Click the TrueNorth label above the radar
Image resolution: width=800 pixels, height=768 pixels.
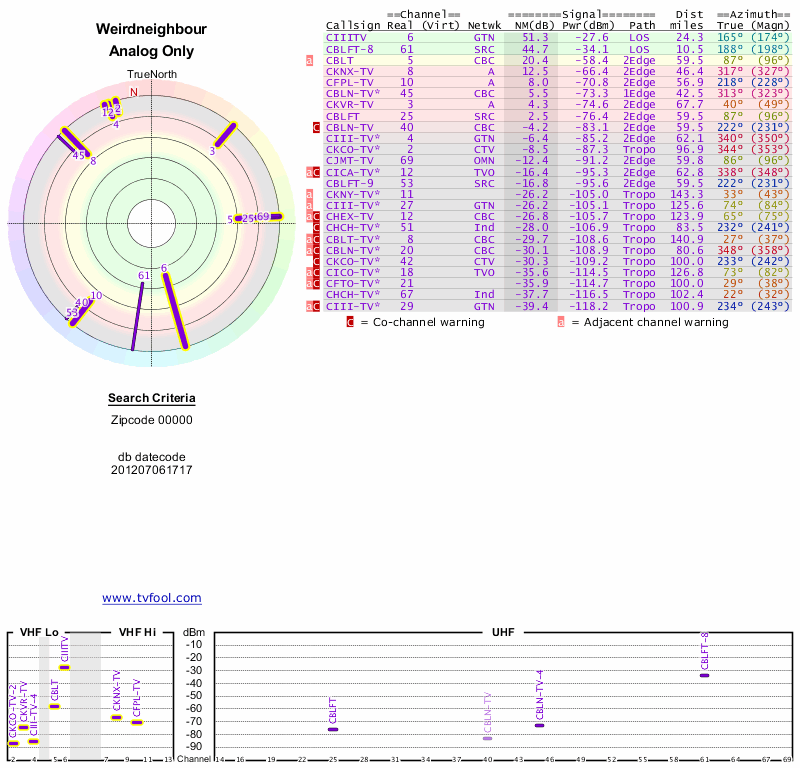(x=152, y=75)
